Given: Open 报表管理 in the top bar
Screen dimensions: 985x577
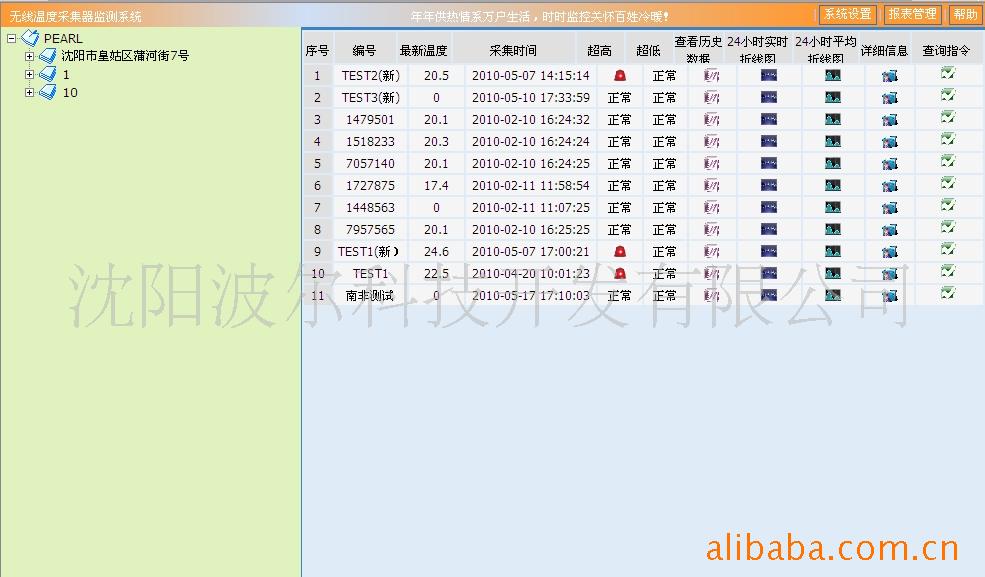Looking at the screenshot, I should 912,15.
